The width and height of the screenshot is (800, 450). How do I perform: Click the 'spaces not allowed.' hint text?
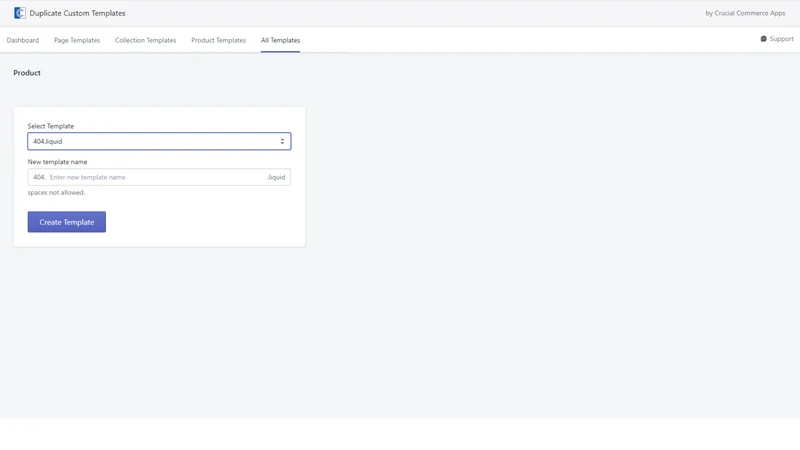pyautogui.click(x=56, y=192)
